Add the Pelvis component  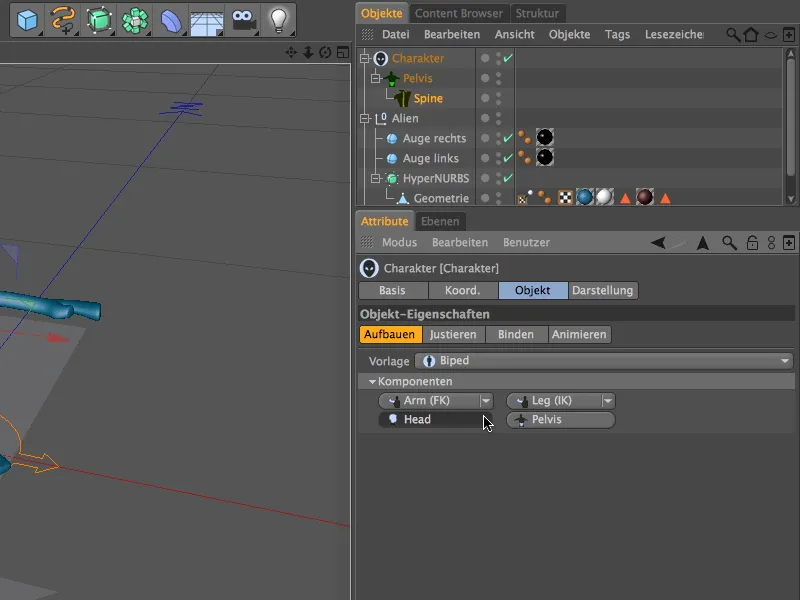pyautogui.click(x=561, y=420)
